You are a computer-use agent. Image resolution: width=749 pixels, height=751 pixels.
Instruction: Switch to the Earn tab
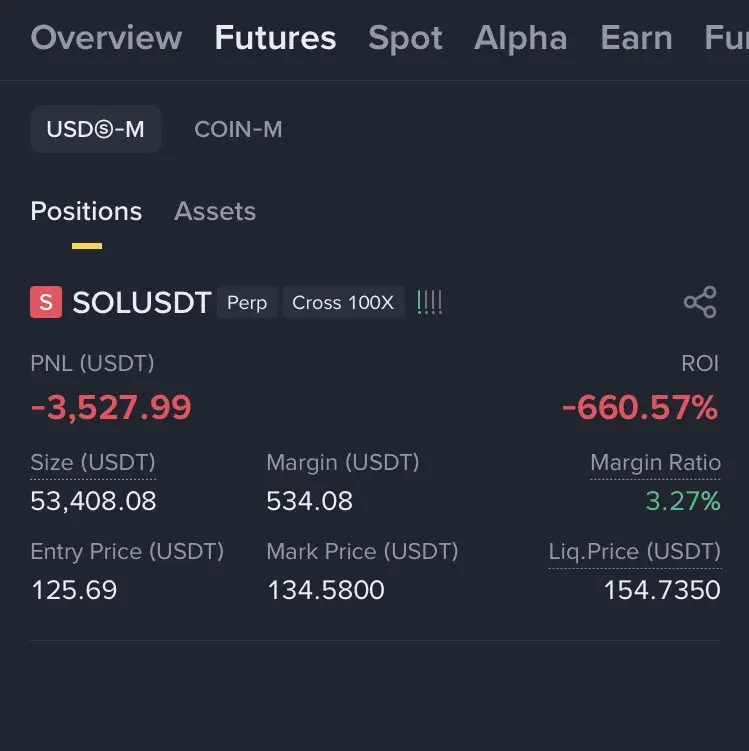pos(636,38)
